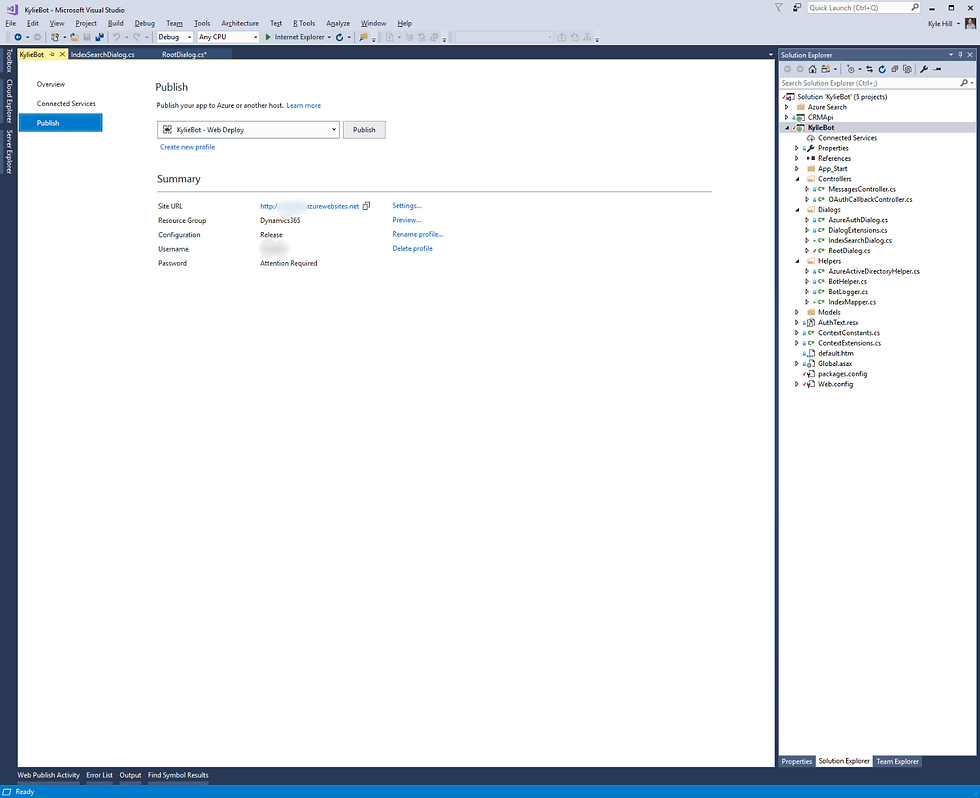
Task: Toggle Show All Files in Solution Explorer
Action: click(x=908, y=69)
